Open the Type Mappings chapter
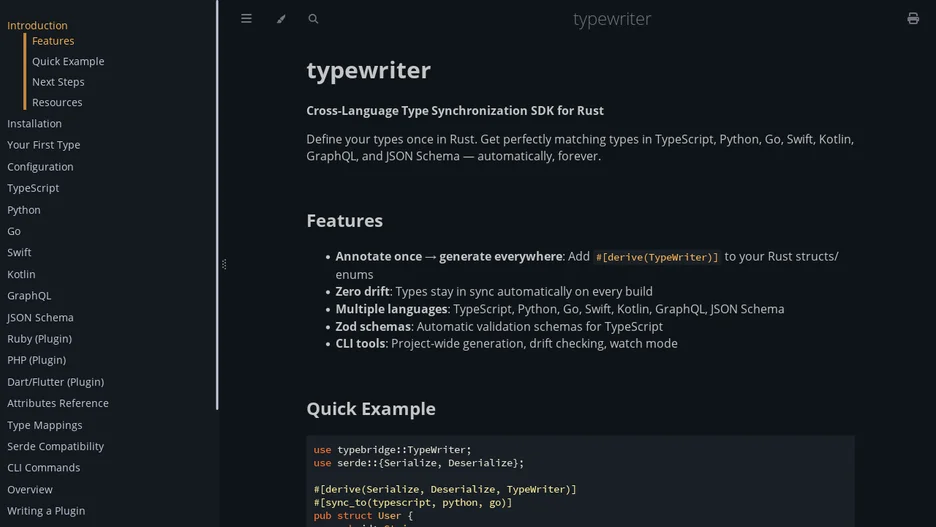The width and height of the screenshot is (936, 527). (x=45, y=425)
